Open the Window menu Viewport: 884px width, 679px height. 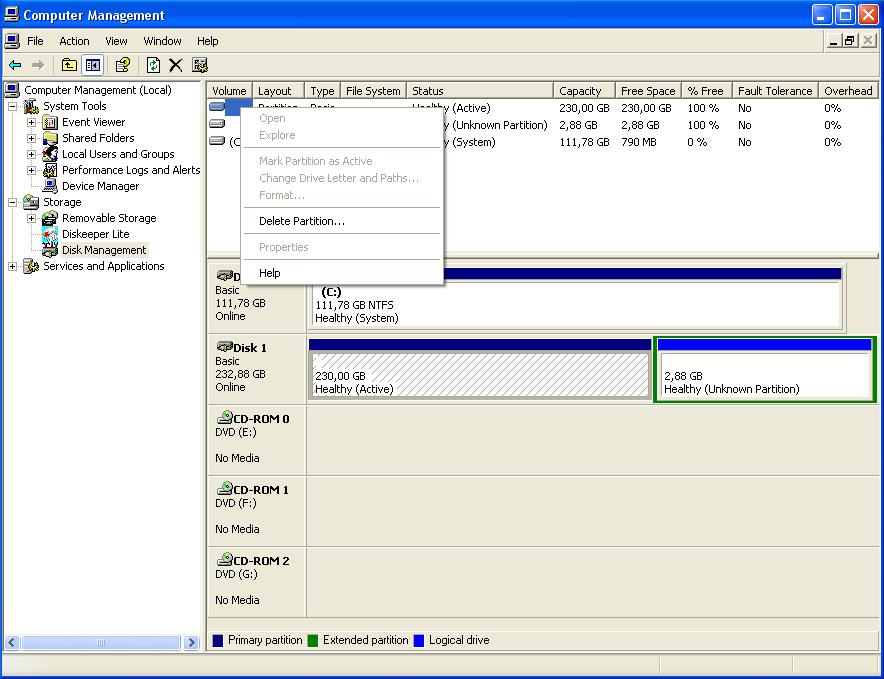[162, 41]
